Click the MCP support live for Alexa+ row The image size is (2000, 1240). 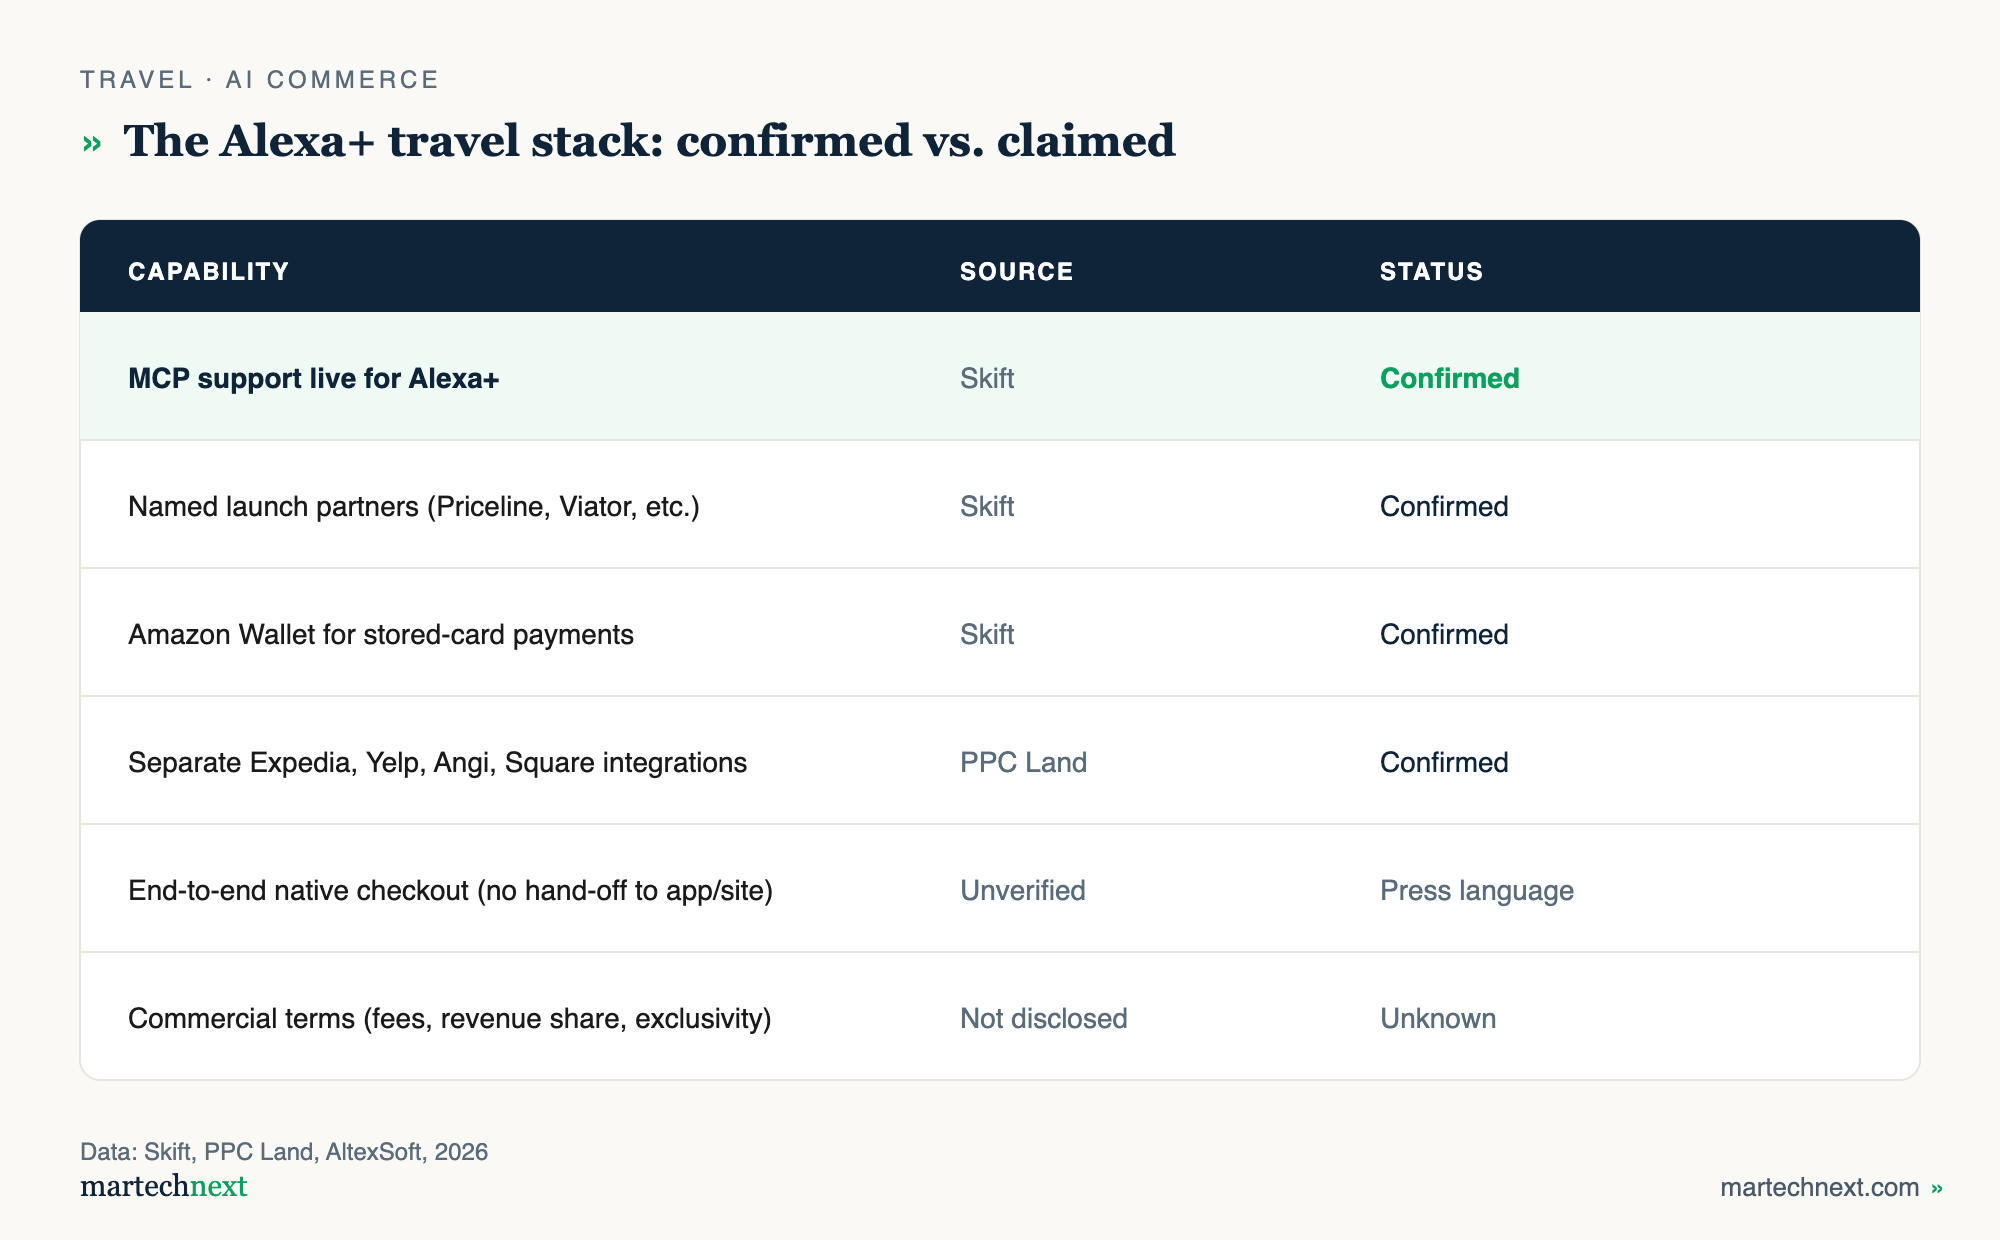1000,377
